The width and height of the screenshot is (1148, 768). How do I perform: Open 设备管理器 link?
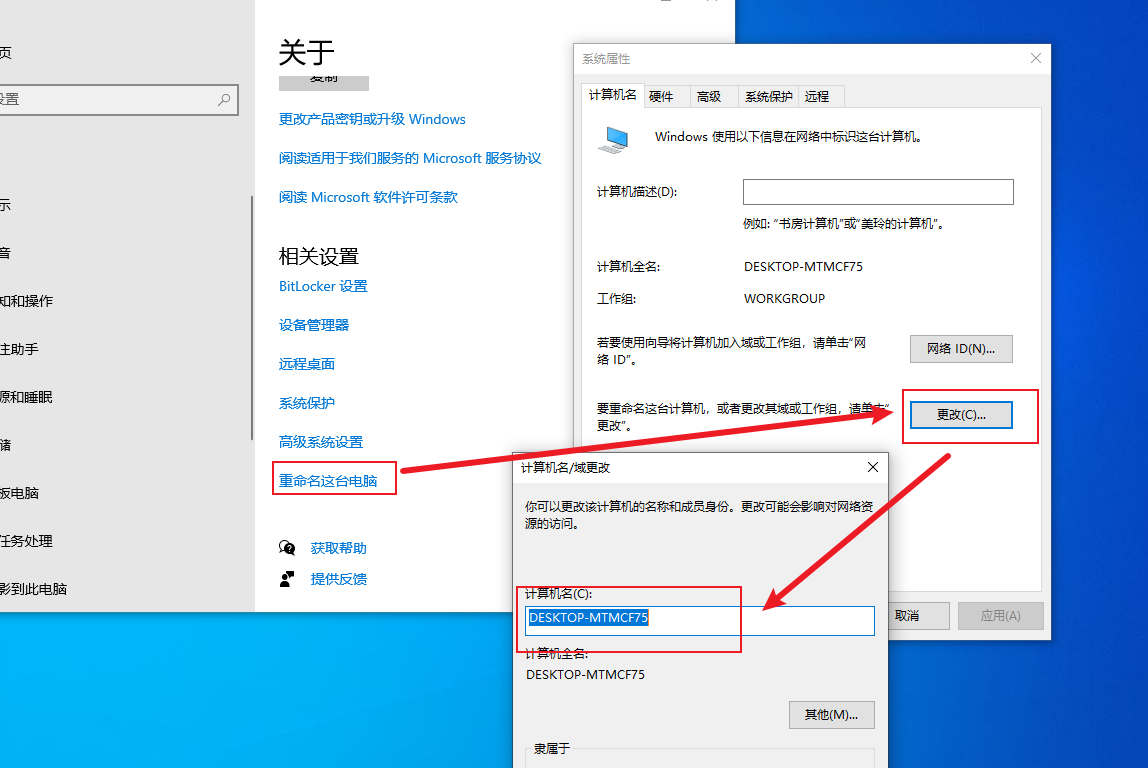point(314,325)
